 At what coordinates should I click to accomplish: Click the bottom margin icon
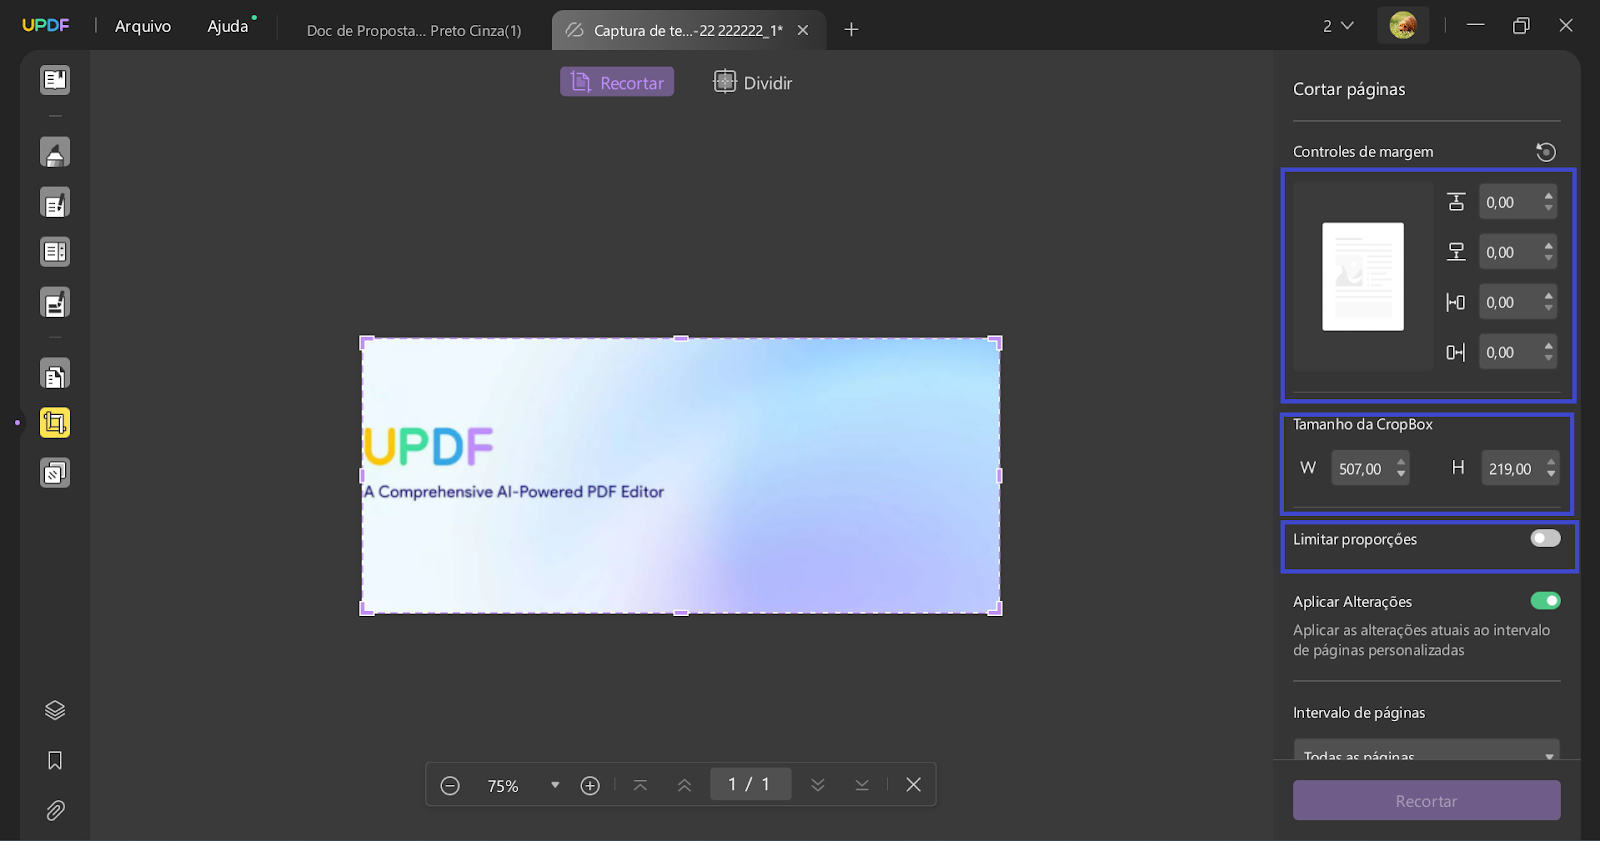pos(1456,252)
